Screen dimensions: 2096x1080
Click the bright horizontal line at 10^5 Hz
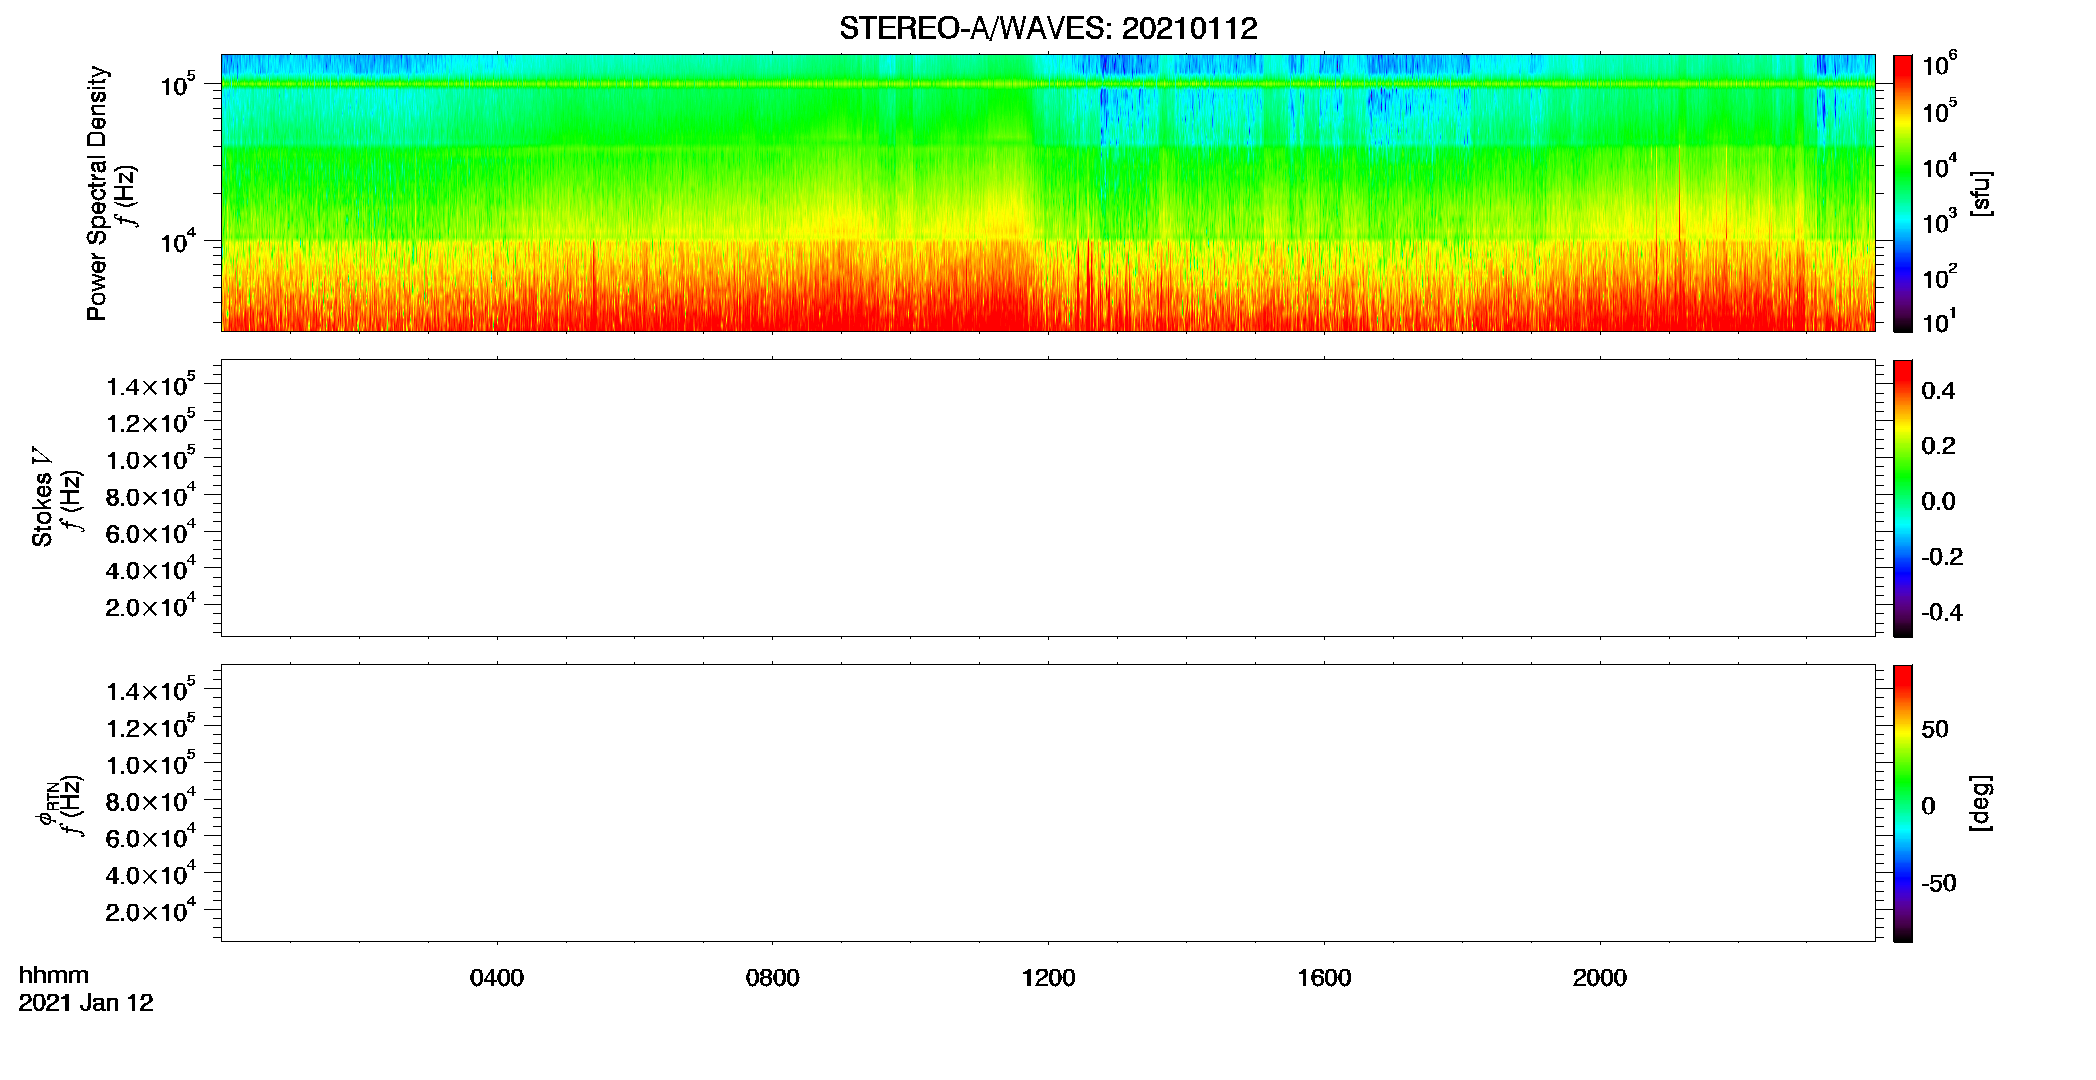pos(1047,84)
